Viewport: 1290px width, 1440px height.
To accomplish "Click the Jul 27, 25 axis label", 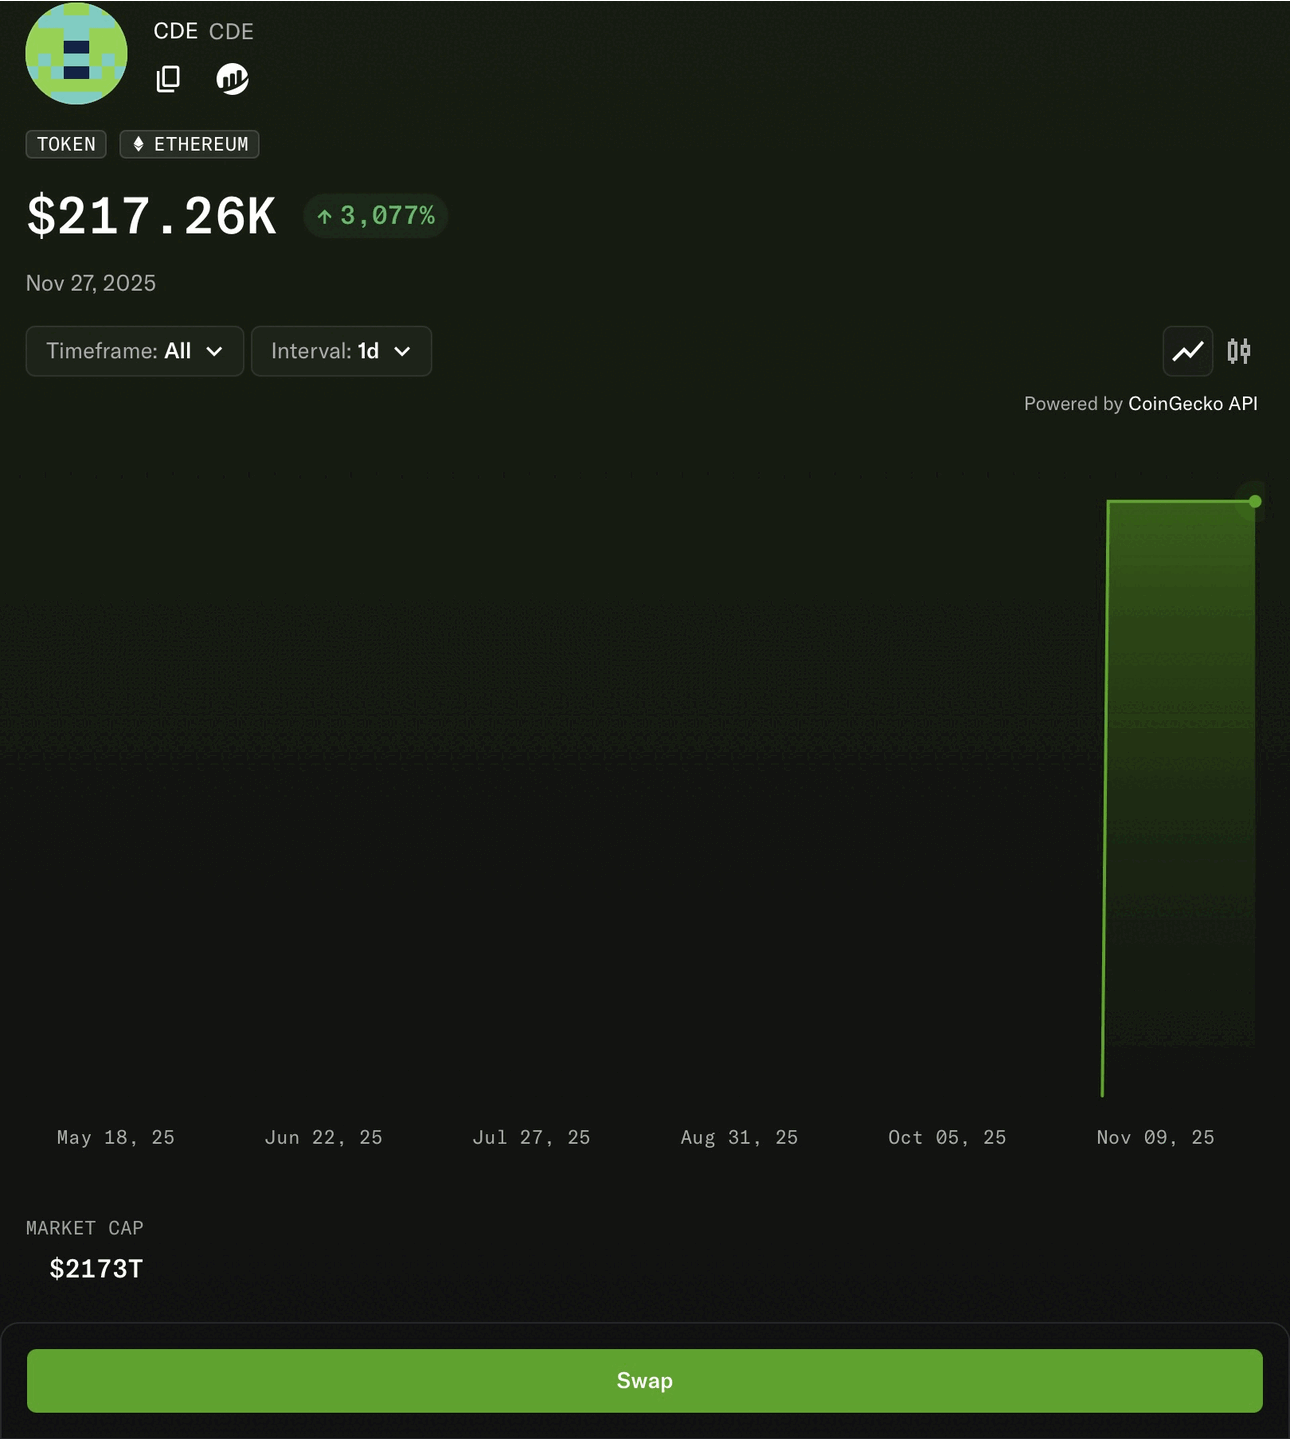I will point(531,1137).
